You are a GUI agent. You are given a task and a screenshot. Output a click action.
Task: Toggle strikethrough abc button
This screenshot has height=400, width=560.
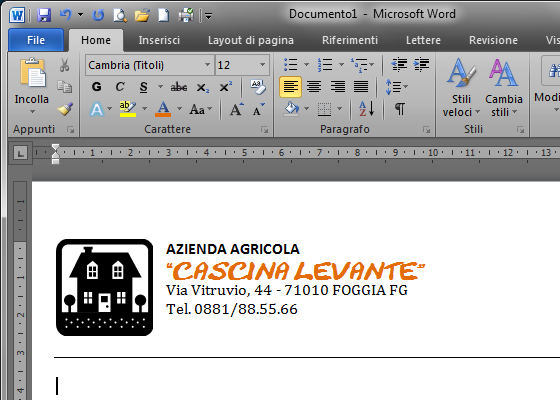[179, 87]
